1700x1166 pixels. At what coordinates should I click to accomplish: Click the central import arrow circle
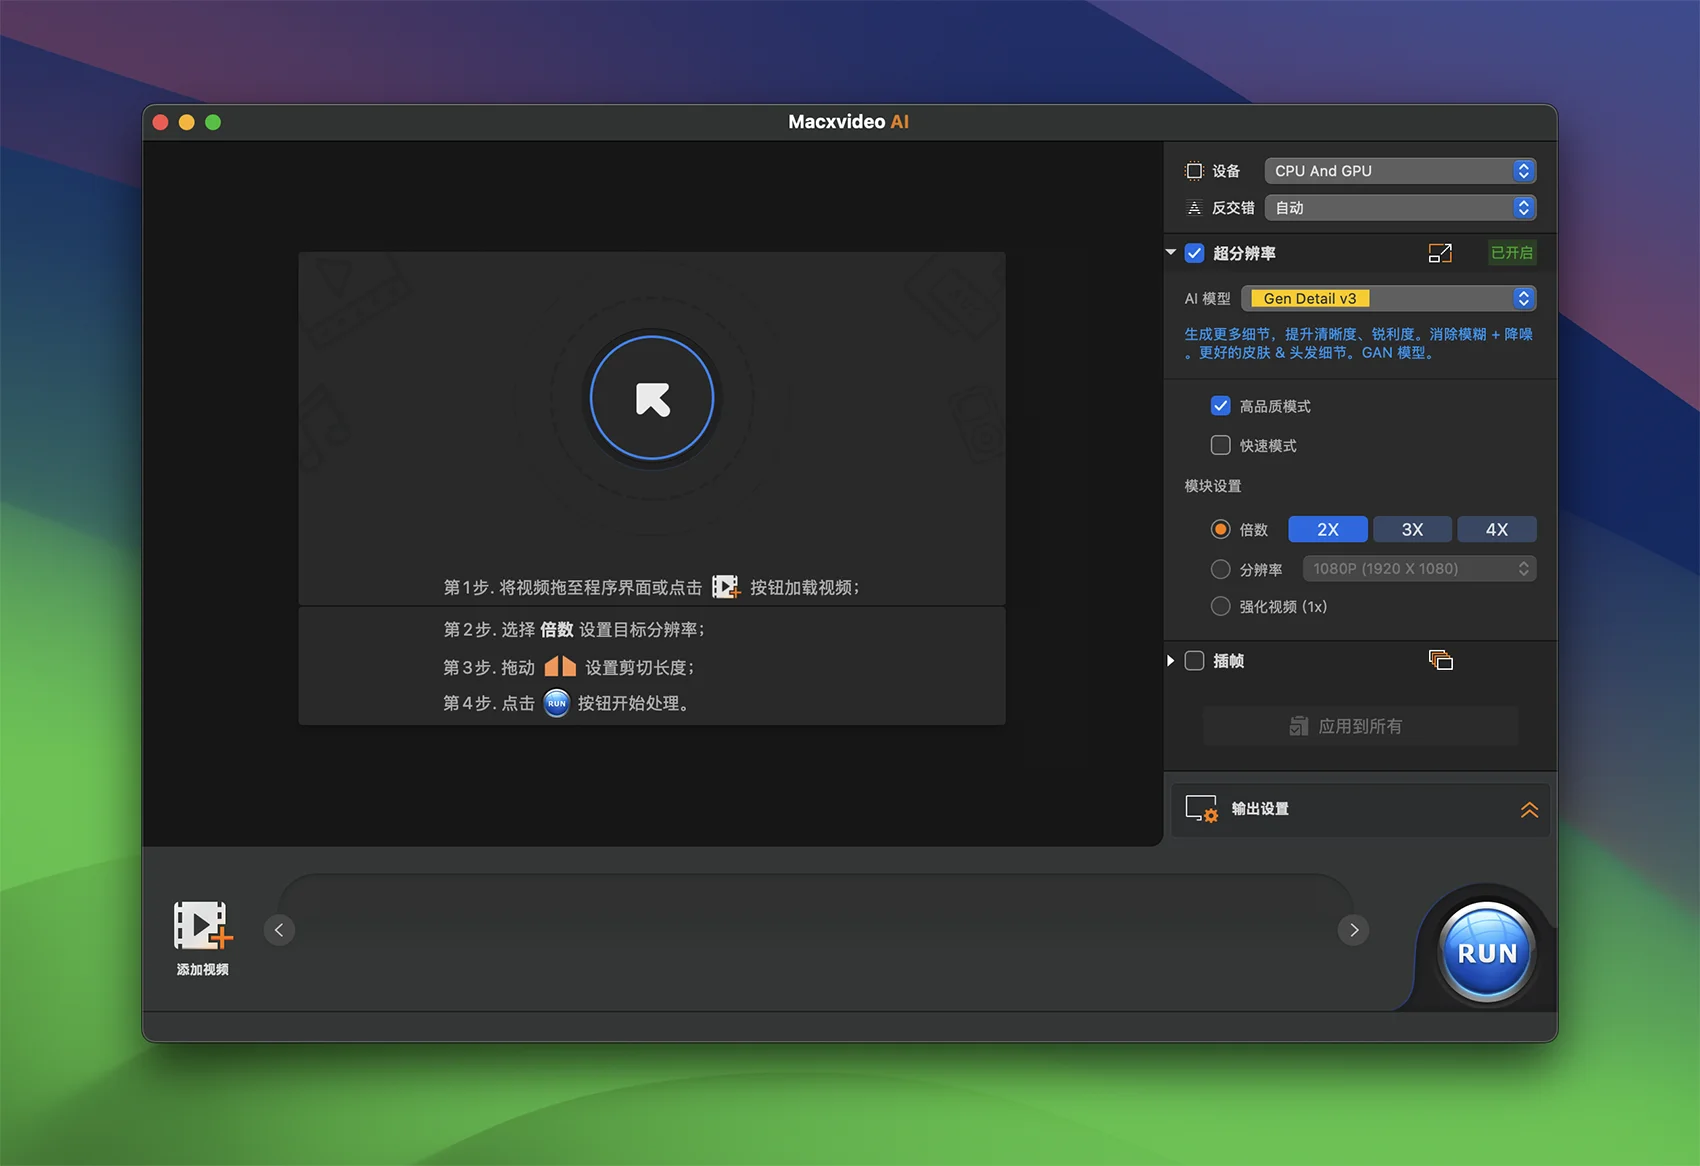[652, 398]
